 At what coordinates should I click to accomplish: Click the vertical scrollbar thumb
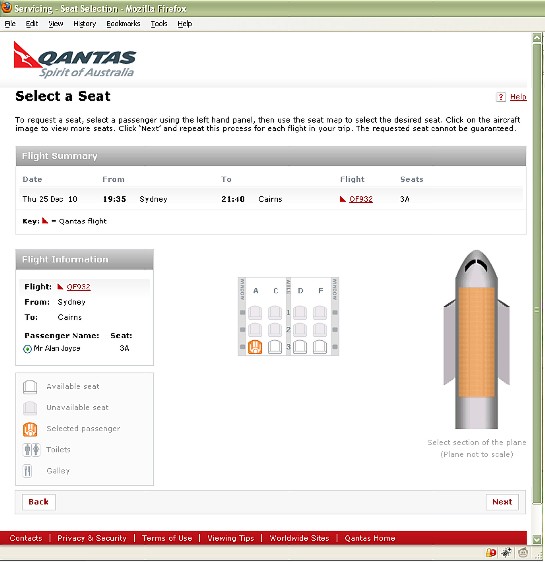pyautogui.click(x=536, y=273)
